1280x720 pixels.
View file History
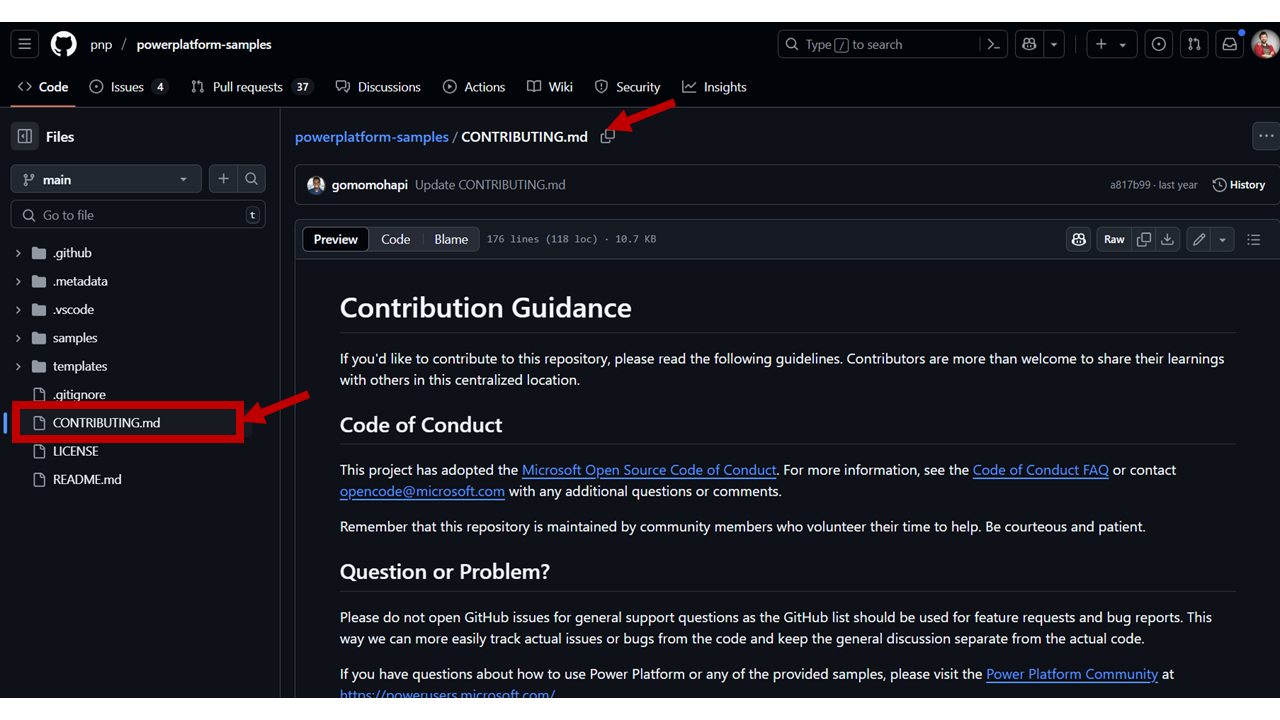1238,185
